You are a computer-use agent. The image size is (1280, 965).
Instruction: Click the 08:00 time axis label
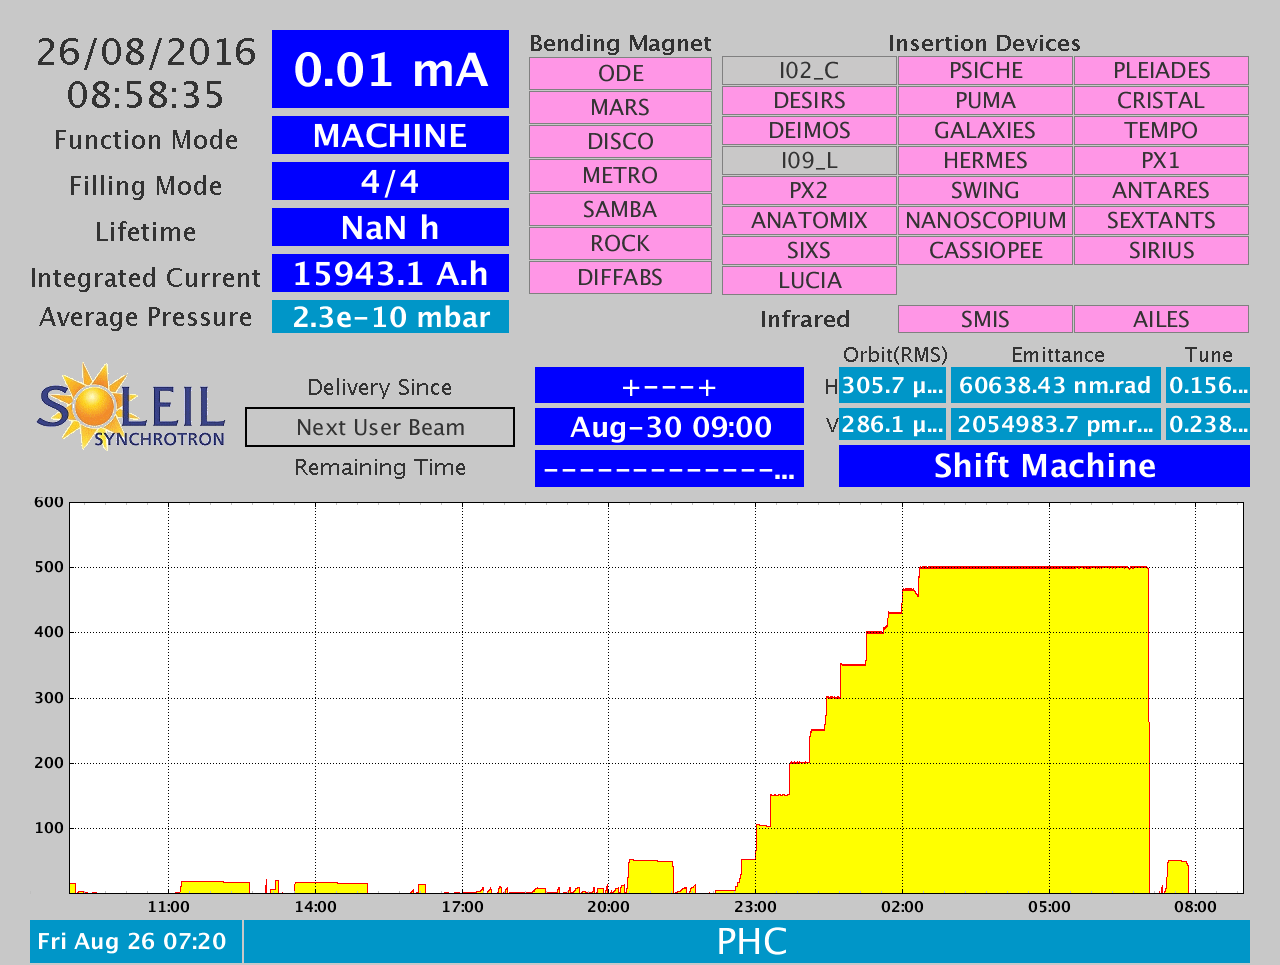tap(1195, 907)
